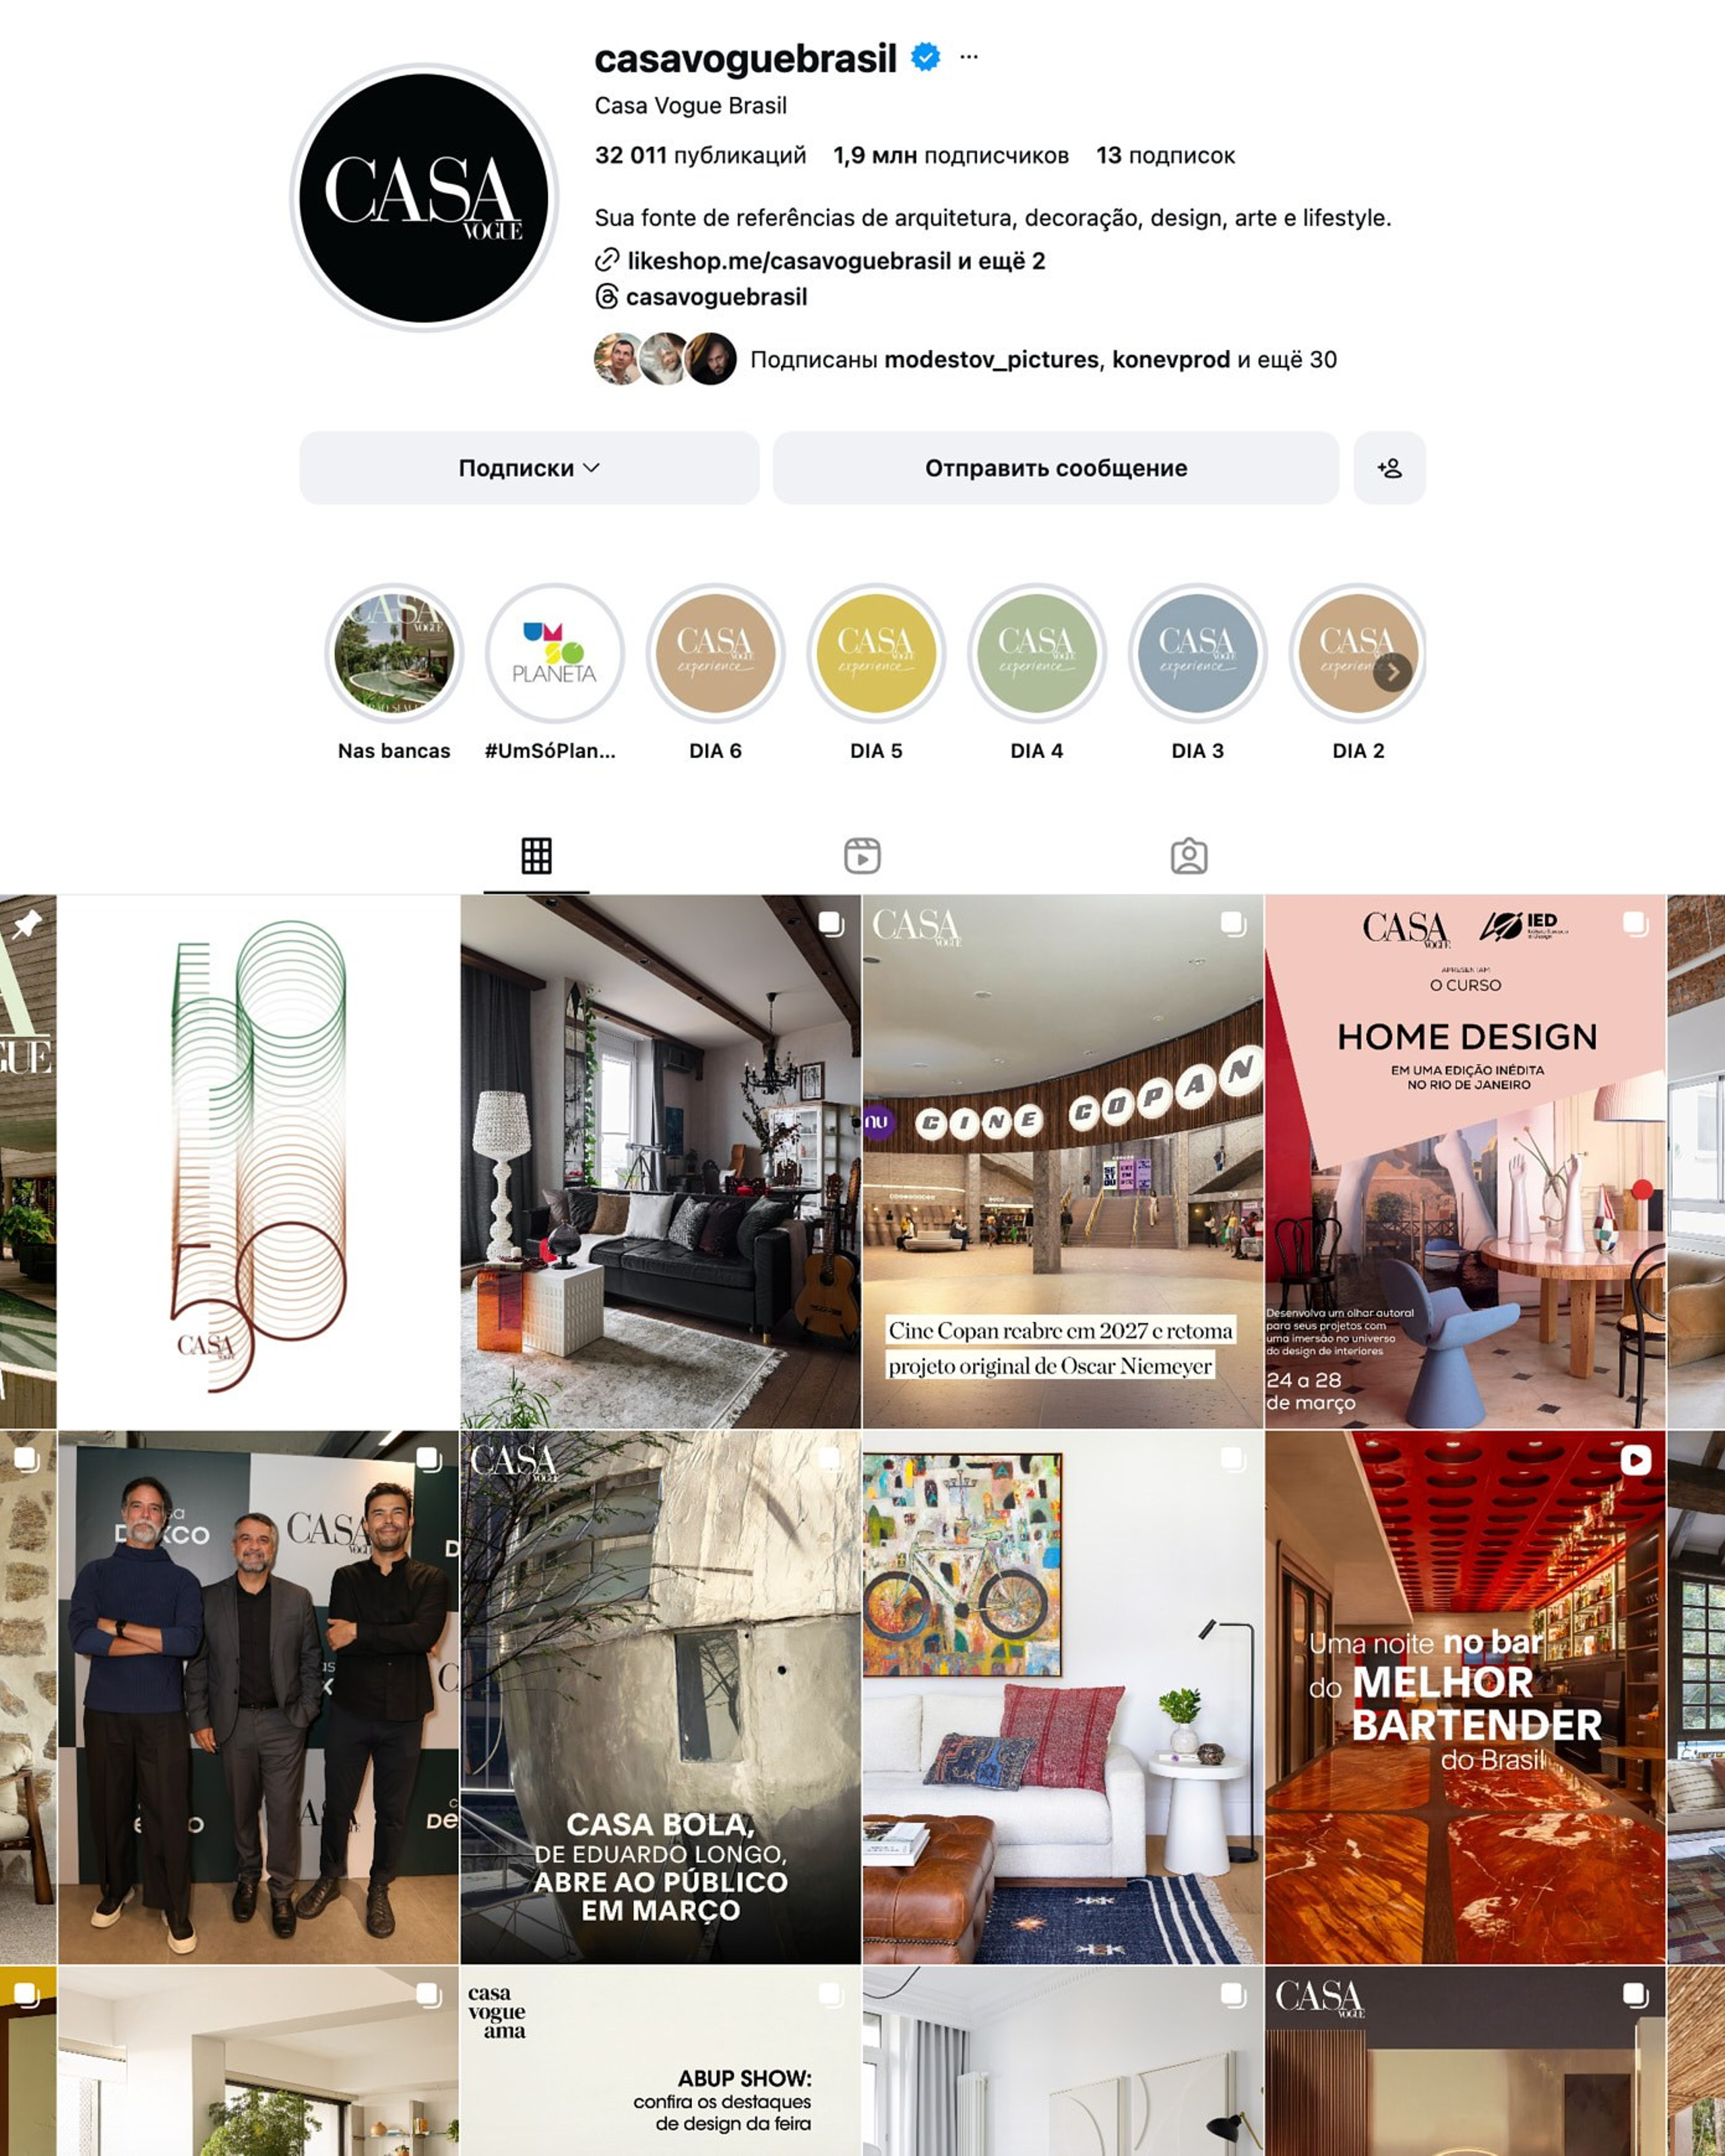Switch to the Reels tab icon

point(862,856)
